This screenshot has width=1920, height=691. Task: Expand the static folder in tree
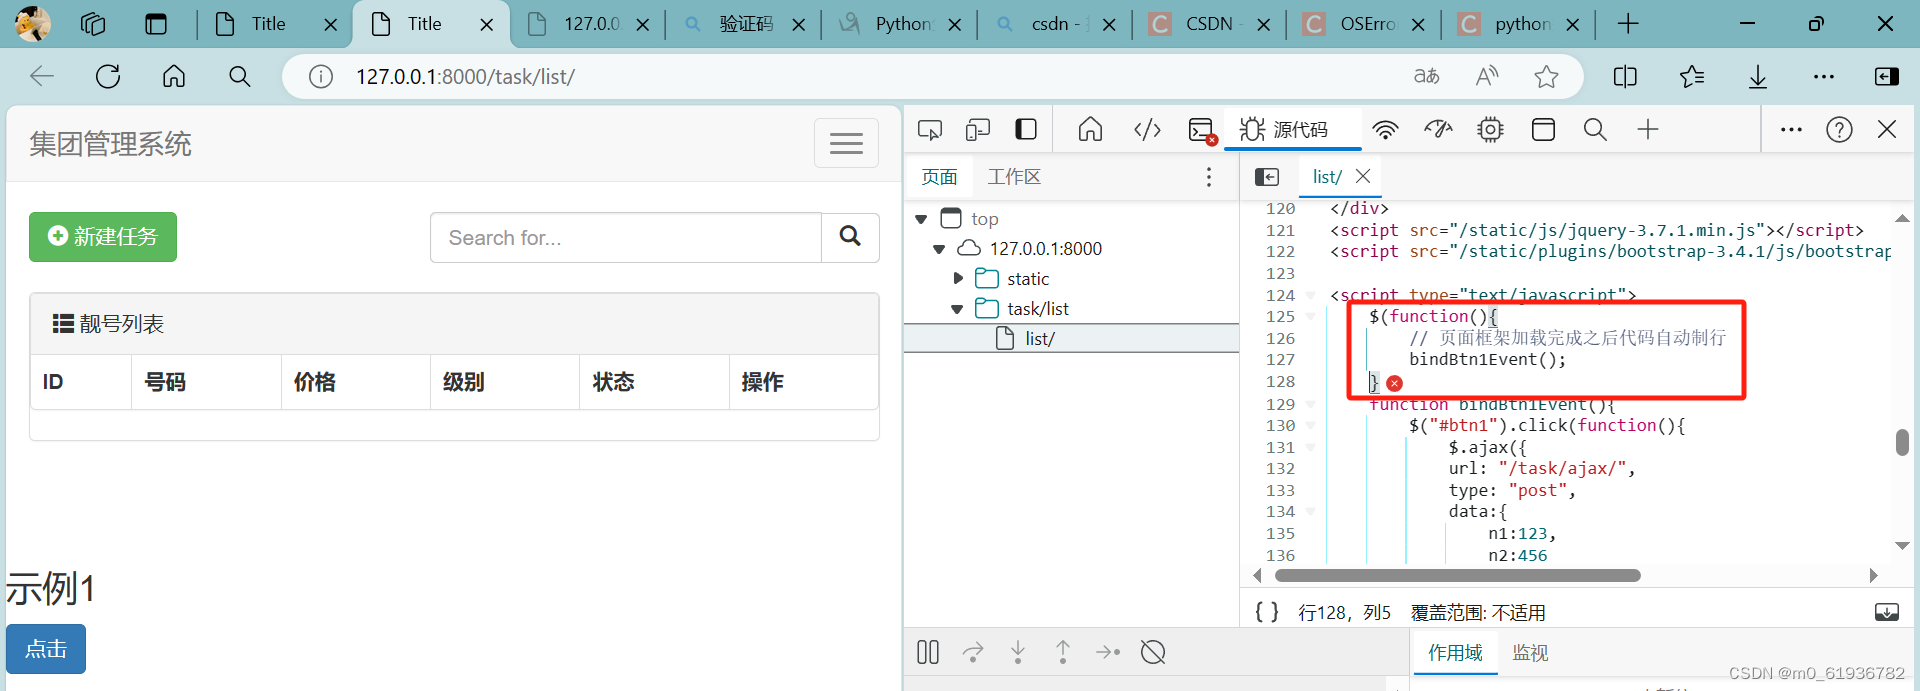(958, 278)
